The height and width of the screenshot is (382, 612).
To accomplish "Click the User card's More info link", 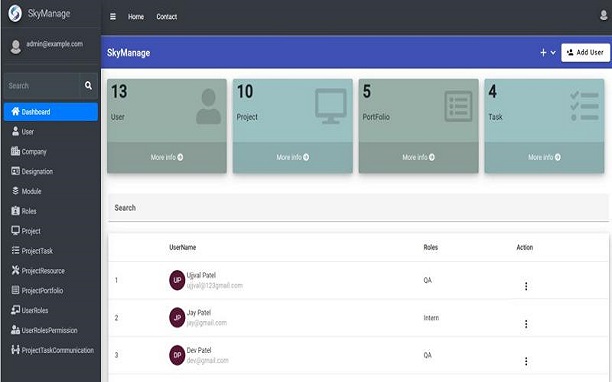I will [167, 157].
